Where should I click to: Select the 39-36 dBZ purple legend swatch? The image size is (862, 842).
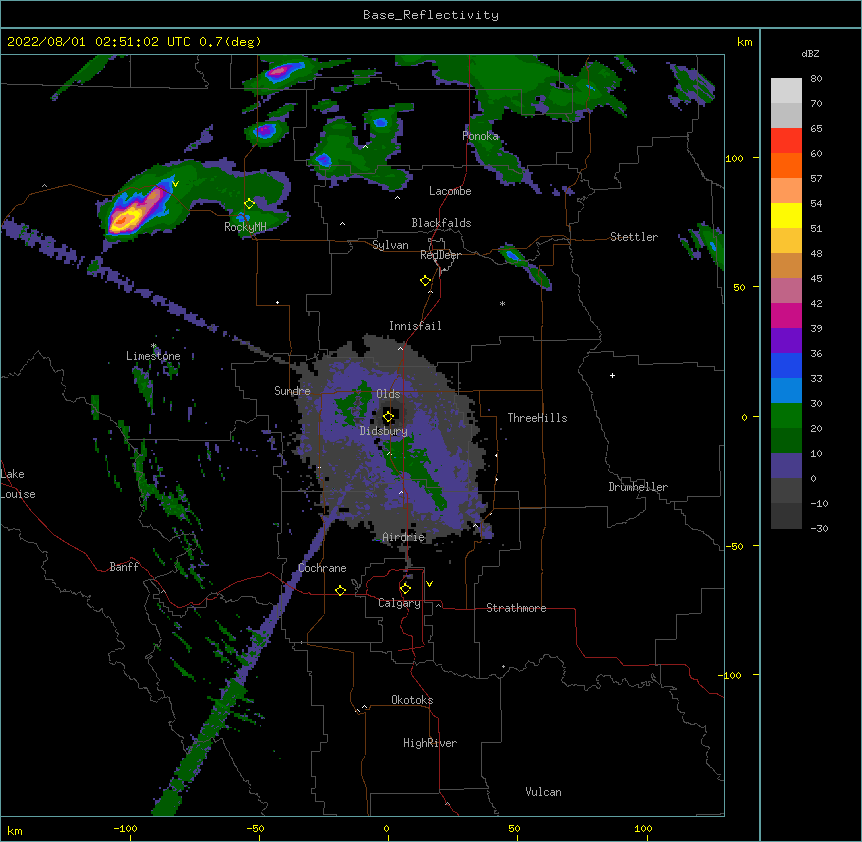[x=786, y=341]
